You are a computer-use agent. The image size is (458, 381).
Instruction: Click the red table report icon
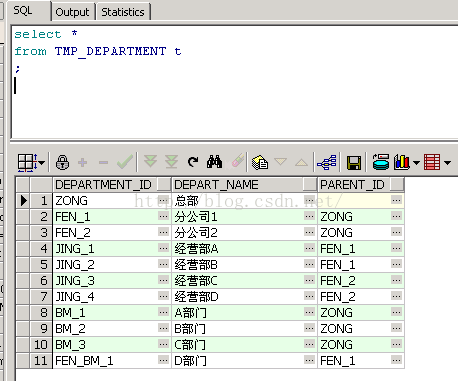tap(432, 162)
